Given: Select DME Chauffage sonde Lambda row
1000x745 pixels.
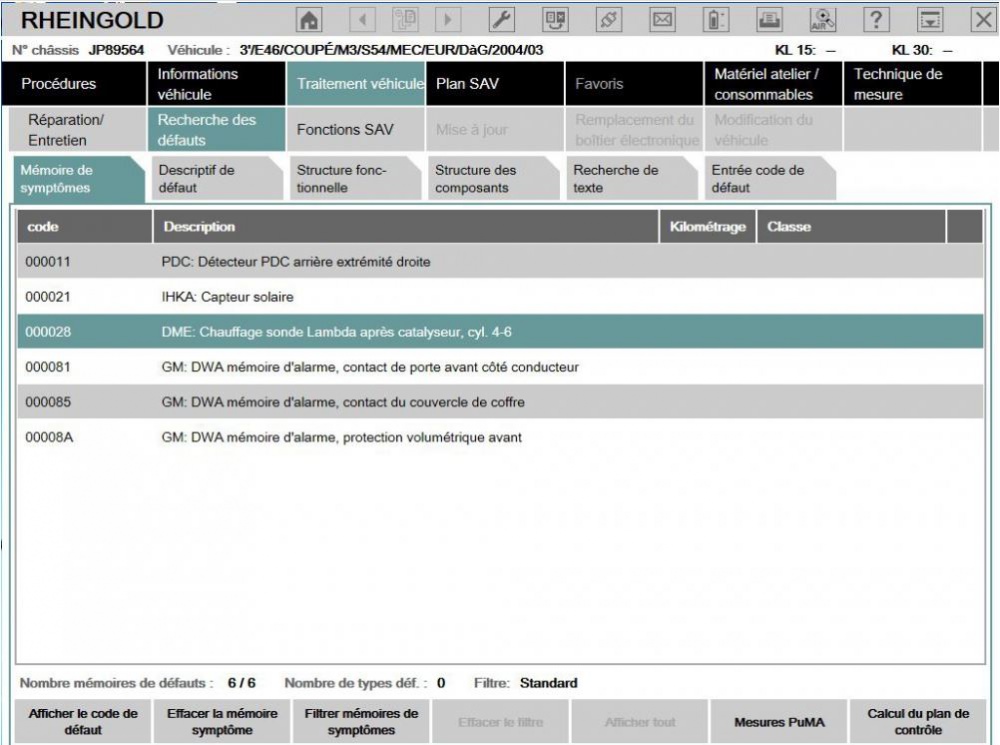Looking at the screenshot, I should click(500, 332).
